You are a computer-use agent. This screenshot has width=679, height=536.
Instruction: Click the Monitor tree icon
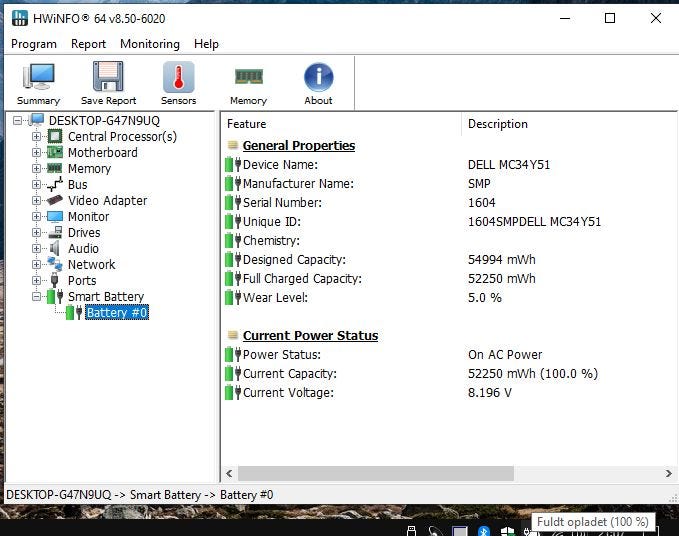pyautogui.click(x=55, y=216)
